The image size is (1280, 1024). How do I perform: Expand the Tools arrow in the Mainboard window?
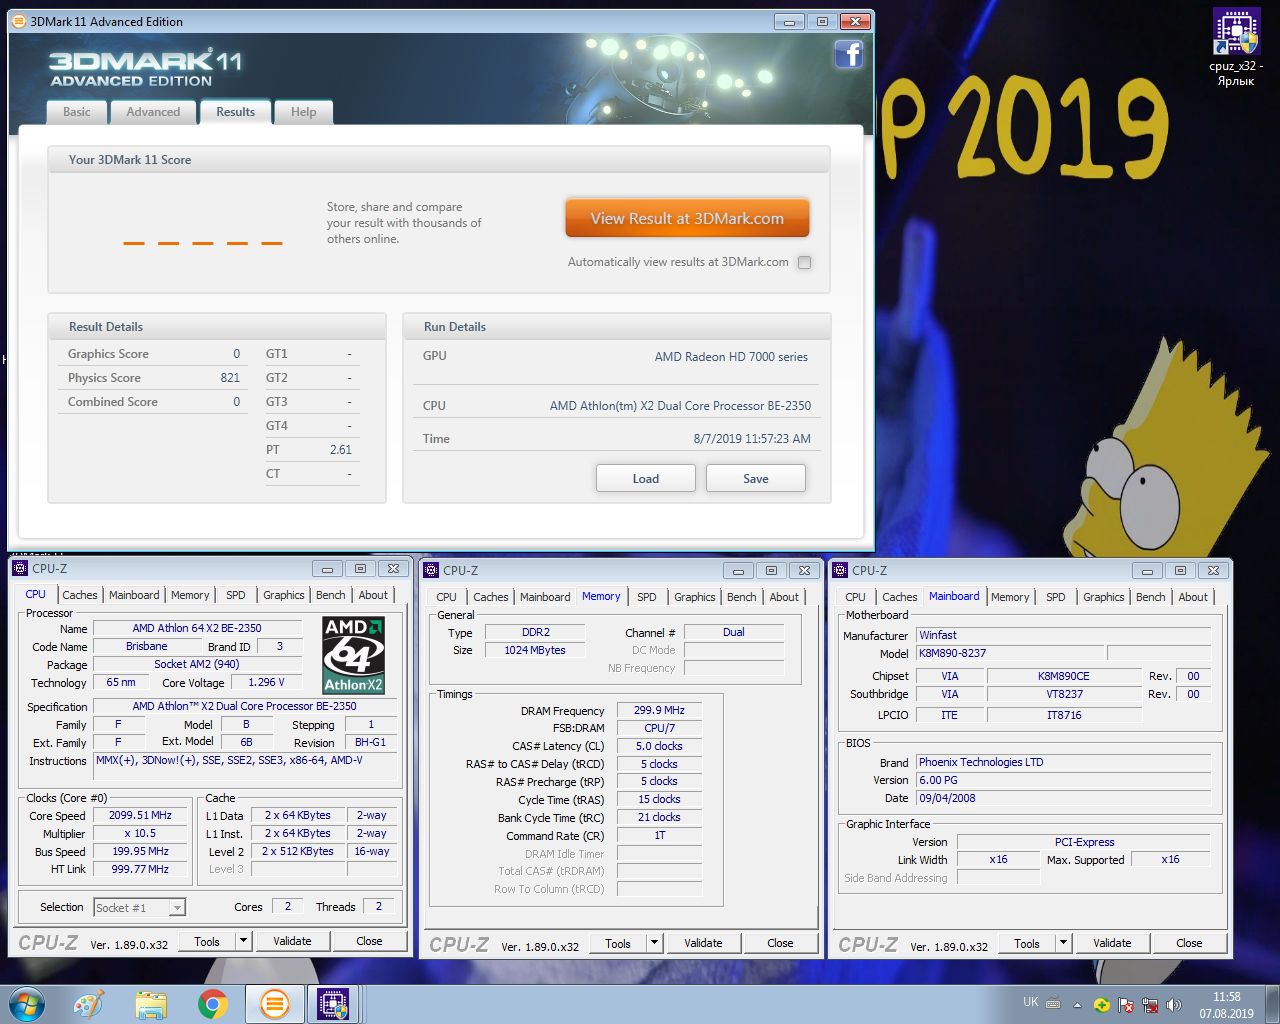tap(1063, 943)
